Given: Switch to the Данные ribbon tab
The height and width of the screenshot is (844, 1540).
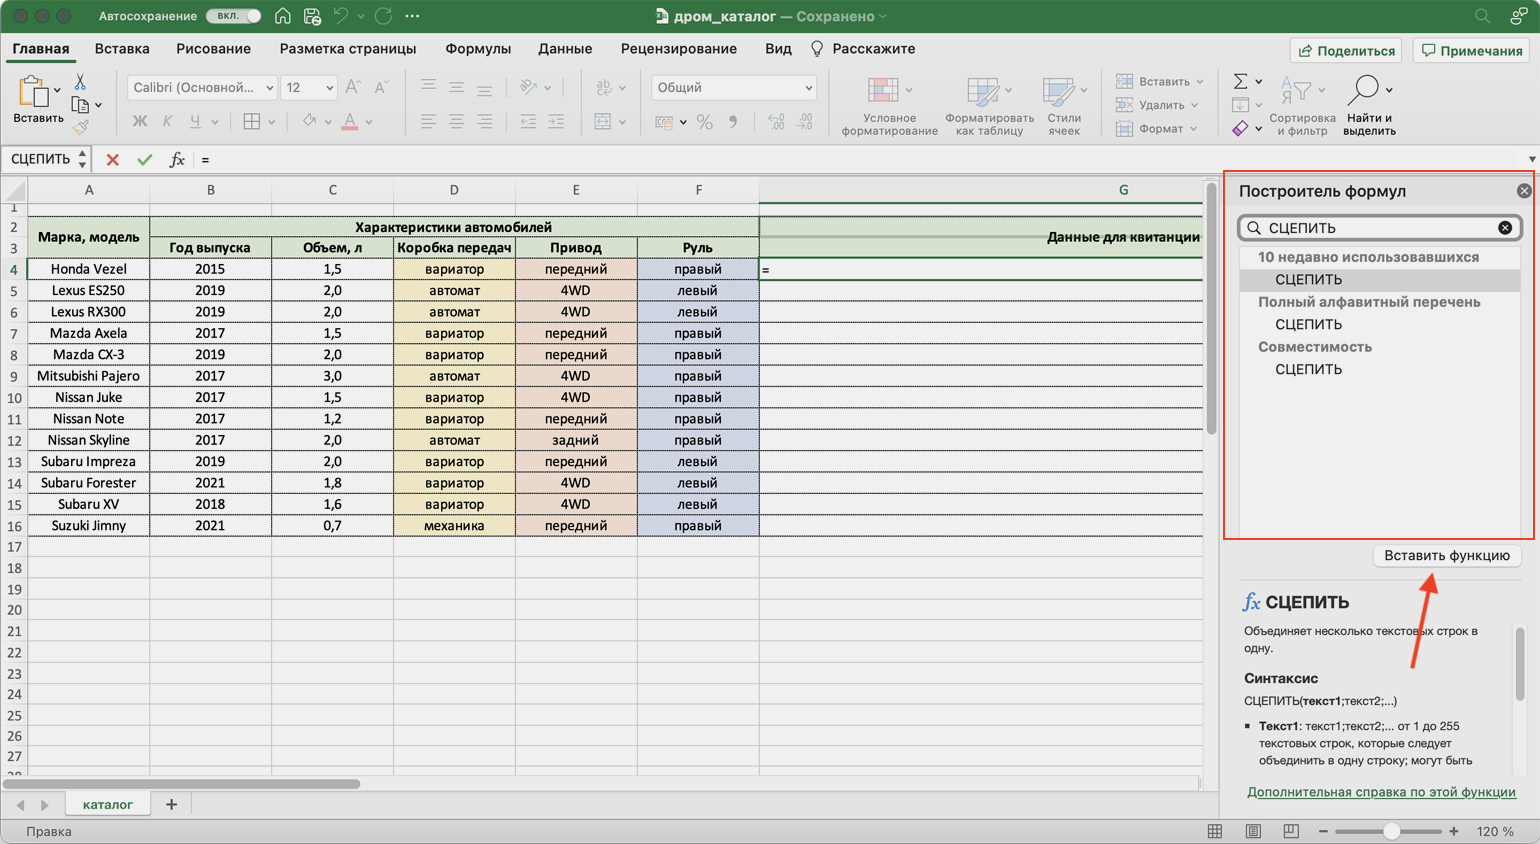Looking at the screenshot, I should tap(564, 49).
